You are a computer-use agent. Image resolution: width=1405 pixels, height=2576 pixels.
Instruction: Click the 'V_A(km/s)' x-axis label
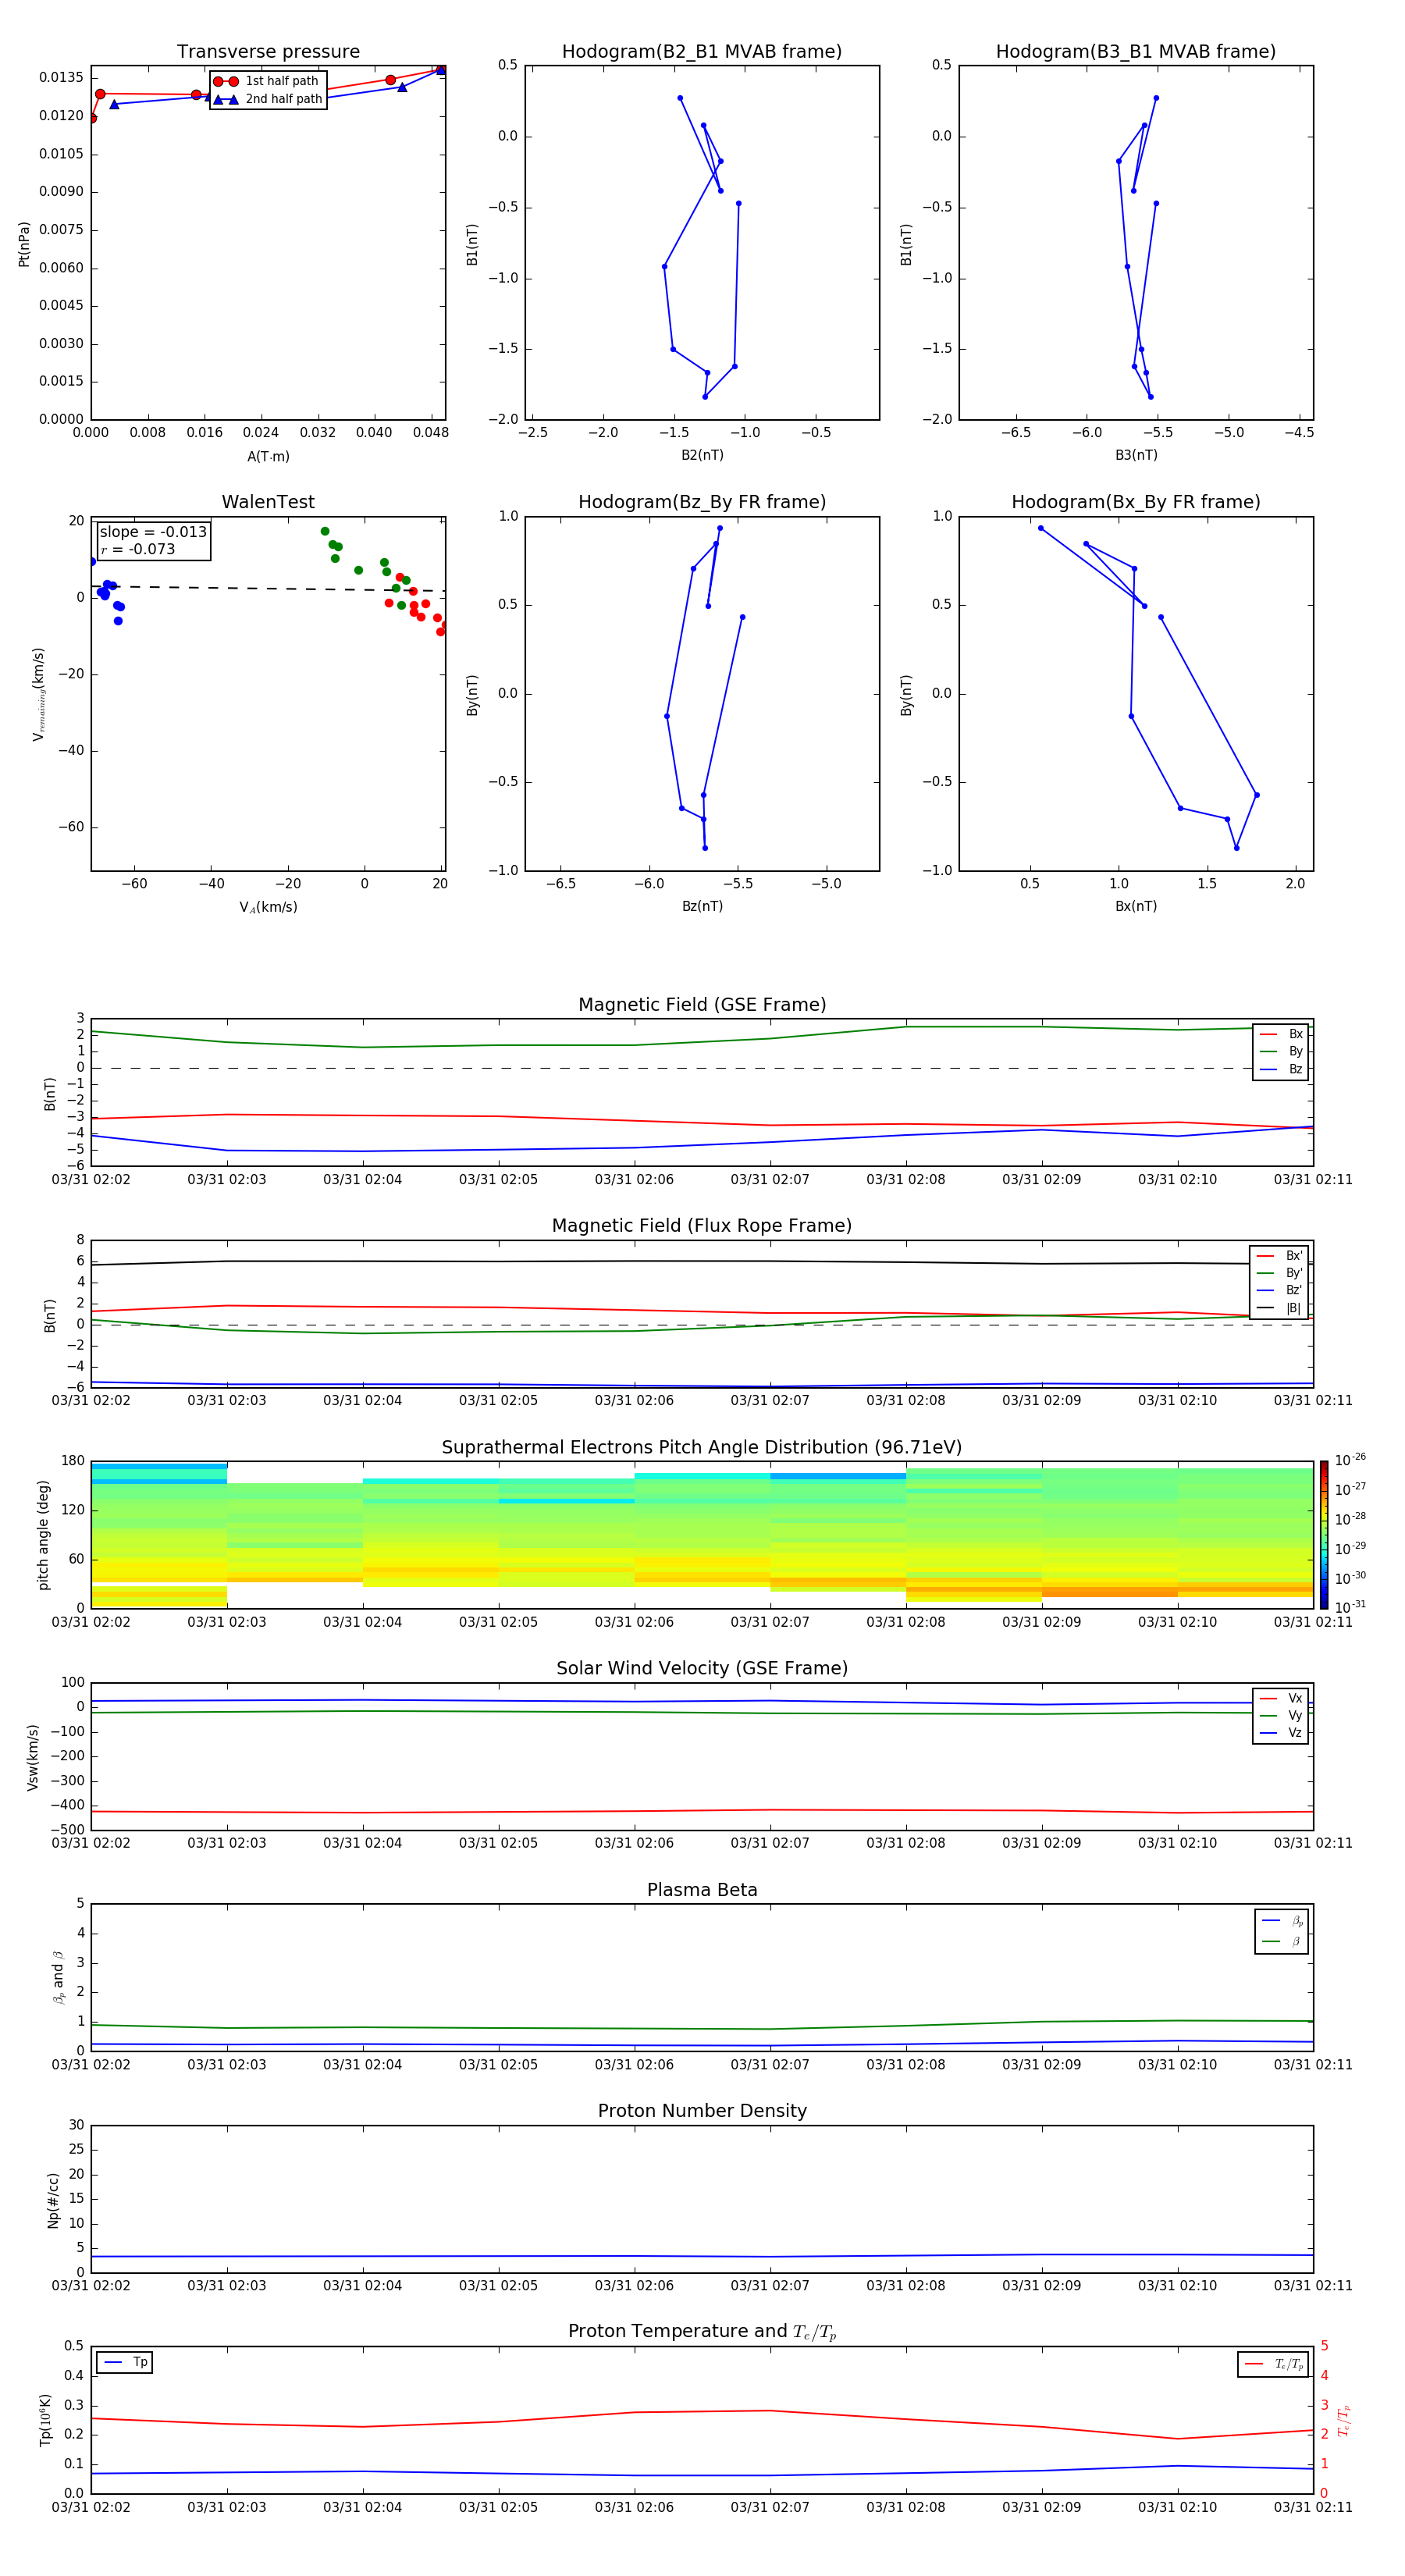point(268,907)
